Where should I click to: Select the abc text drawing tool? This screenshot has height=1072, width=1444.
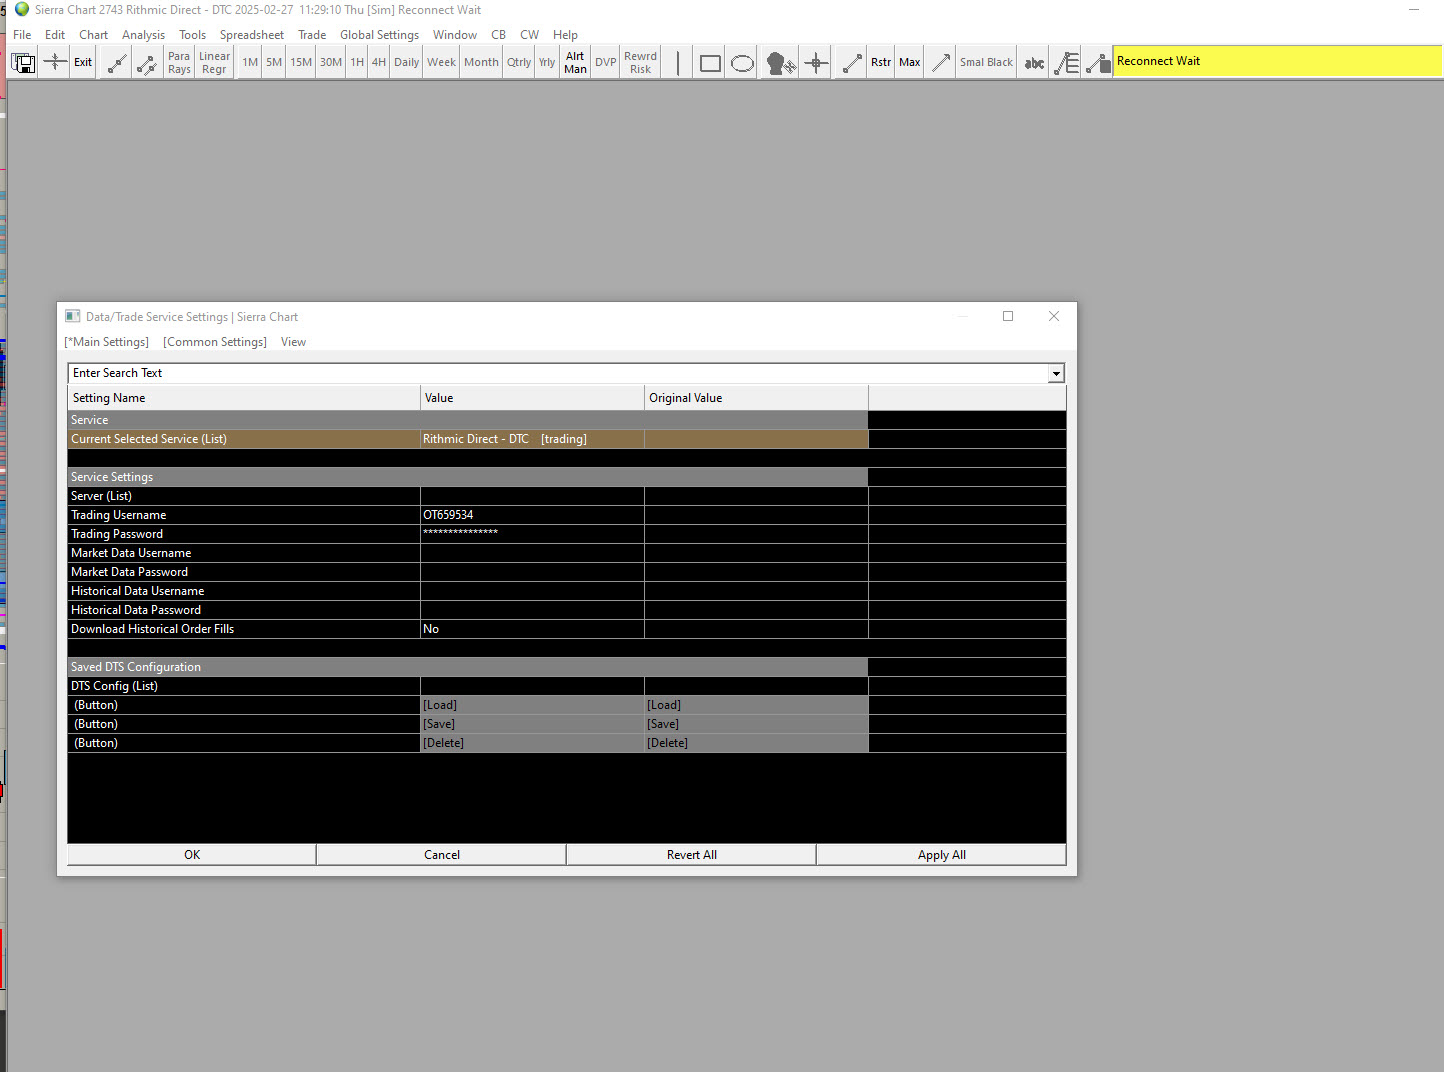coord(1034,62)
